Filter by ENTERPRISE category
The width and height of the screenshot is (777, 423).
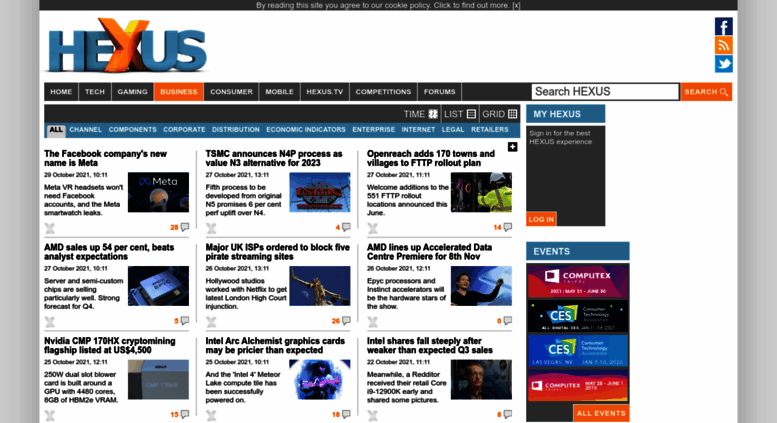374,129
